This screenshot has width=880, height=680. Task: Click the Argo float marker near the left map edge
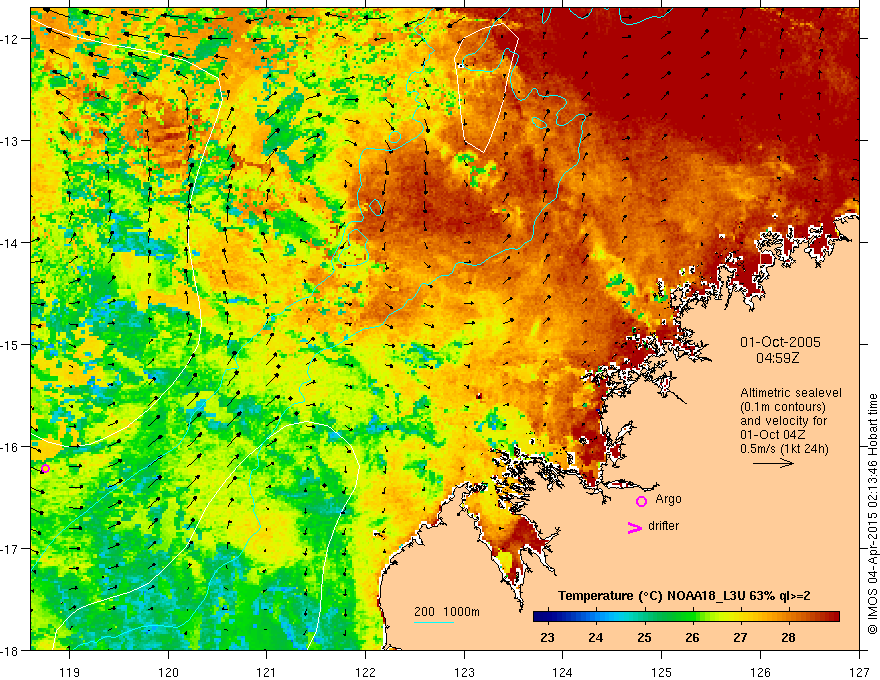coord(45,468)
